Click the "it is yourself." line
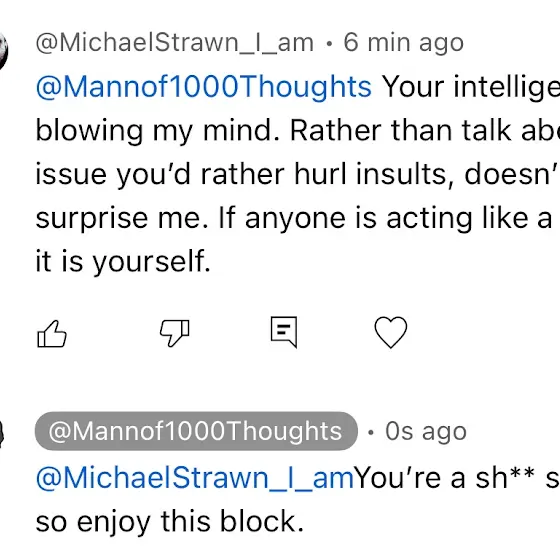Viewport: 560px width, 560px height. (x=123, y=261)
